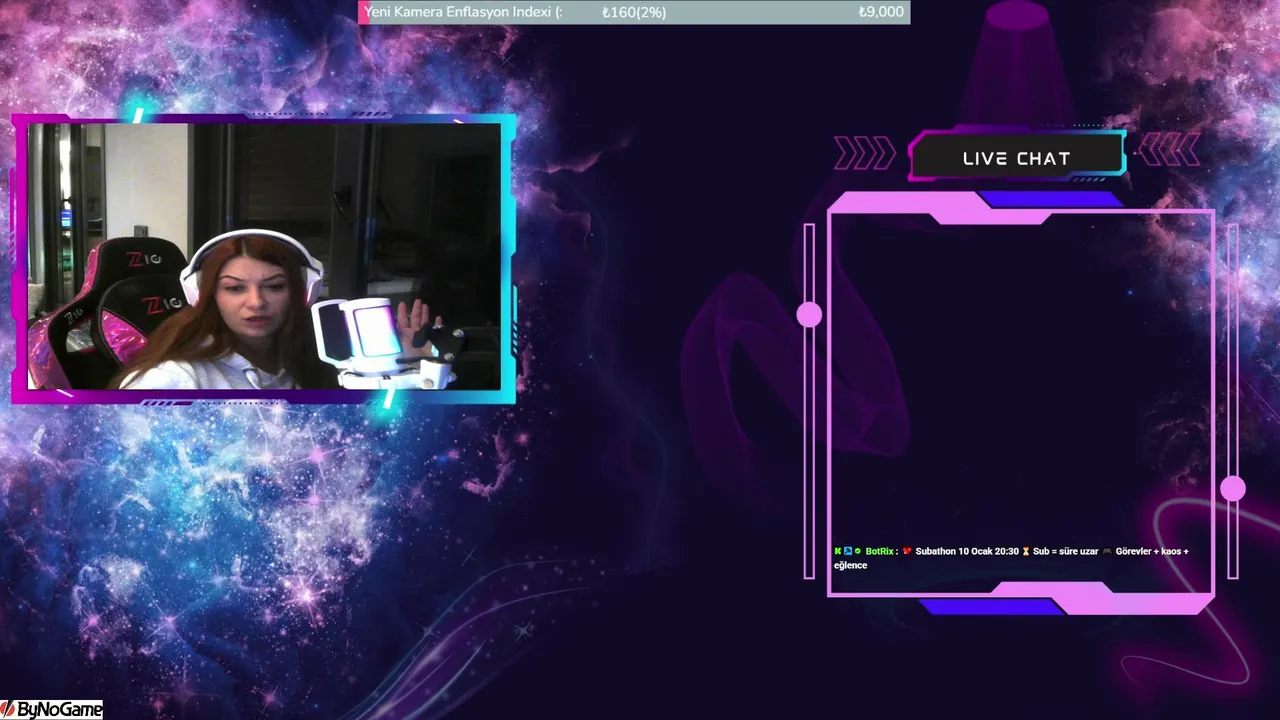
Task: Click the game controller emoji in chat
Action: [1107, 551]
